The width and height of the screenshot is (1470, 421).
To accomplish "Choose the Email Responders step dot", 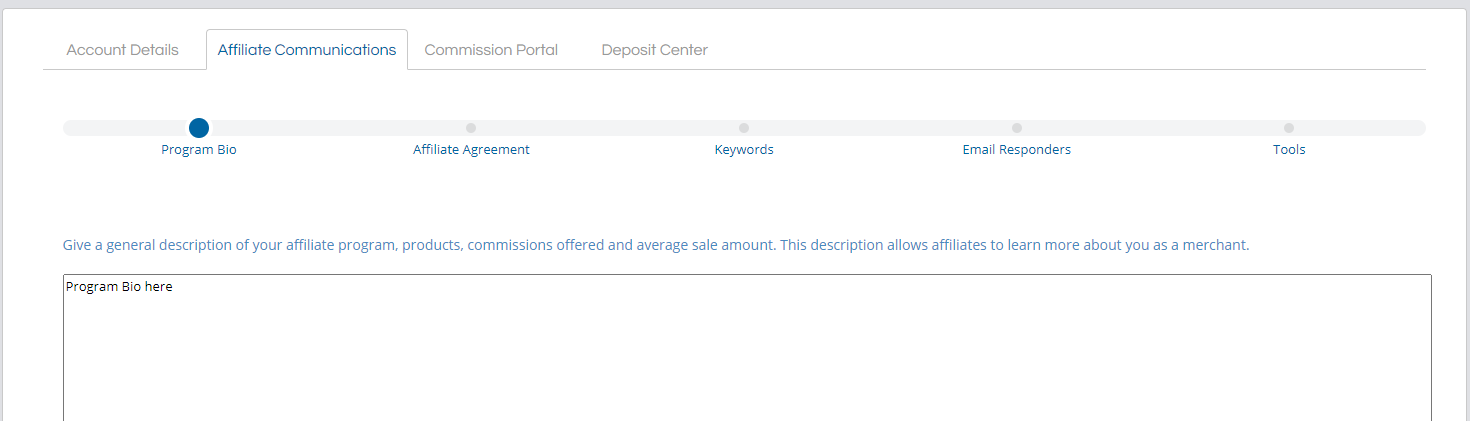I will click(1017, 128).
